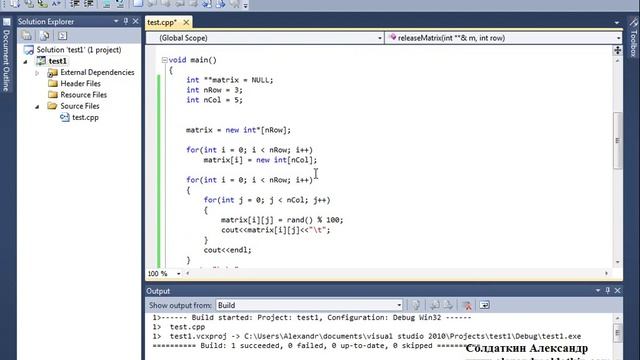Click Find Message in Code icon in Output
640x360 pixels.
[416, 305]
